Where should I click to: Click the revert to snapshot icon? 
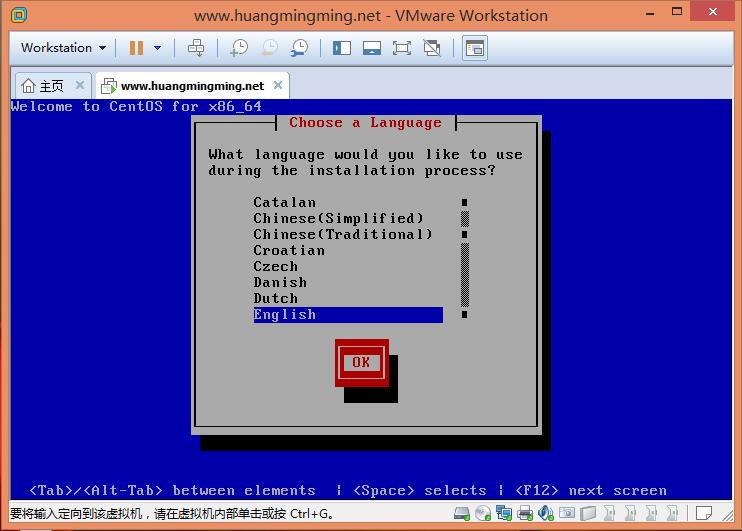tap(269, 48)
